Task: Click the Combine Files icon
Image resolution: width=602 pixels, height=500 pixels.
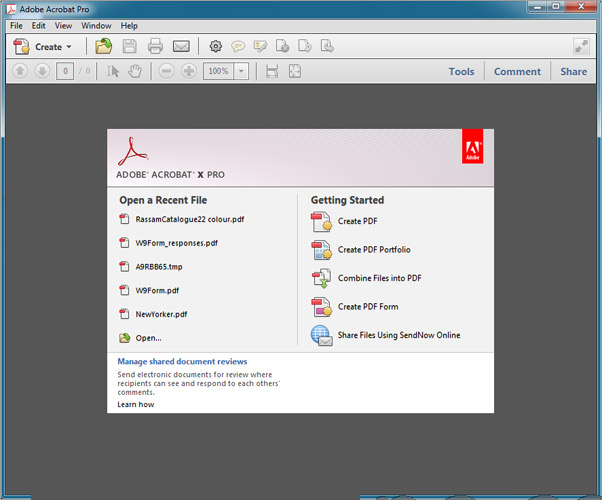Action: [x=321, y=278]
